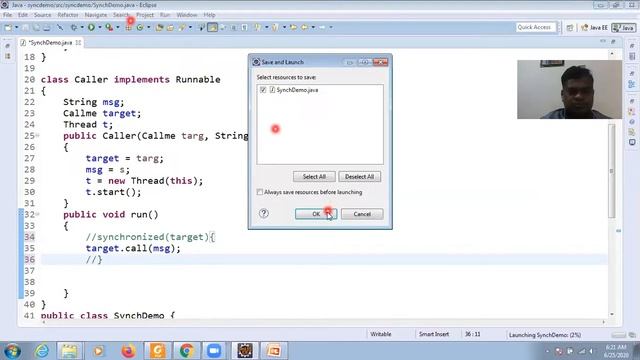The width and height of the screenshot is (640, 360).
Task: Click help question mark in dialog
Action: coord(264,213)
